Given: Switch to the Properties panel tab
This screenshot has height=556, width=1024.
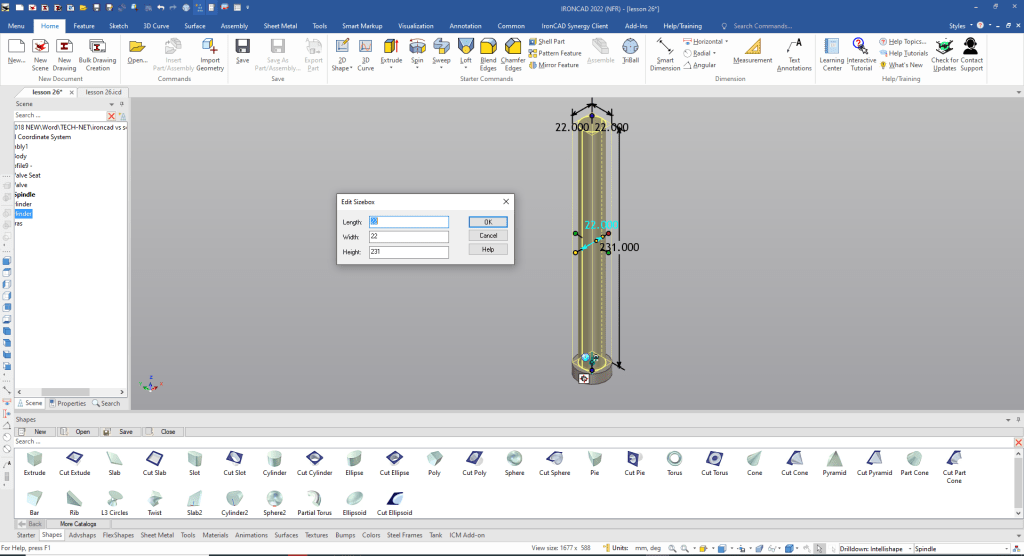Looking at the screenshot, I should 68,403.
